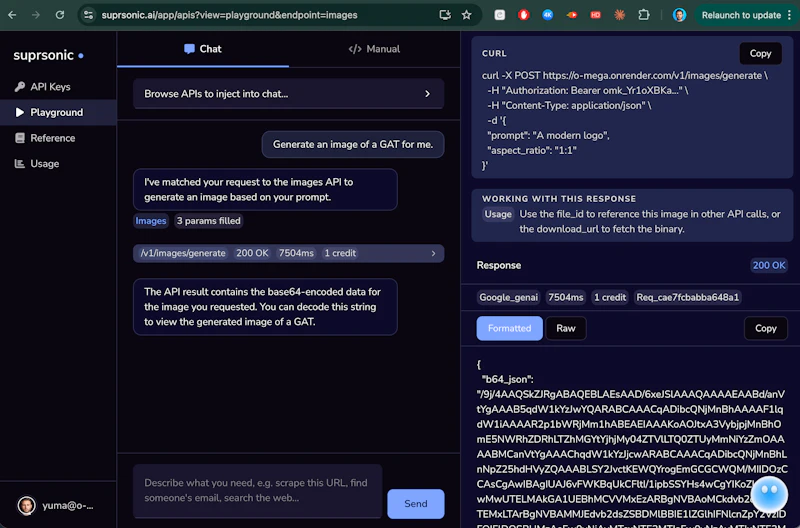
Task: Click the 3 params filled badge
Action: point(209,221)
